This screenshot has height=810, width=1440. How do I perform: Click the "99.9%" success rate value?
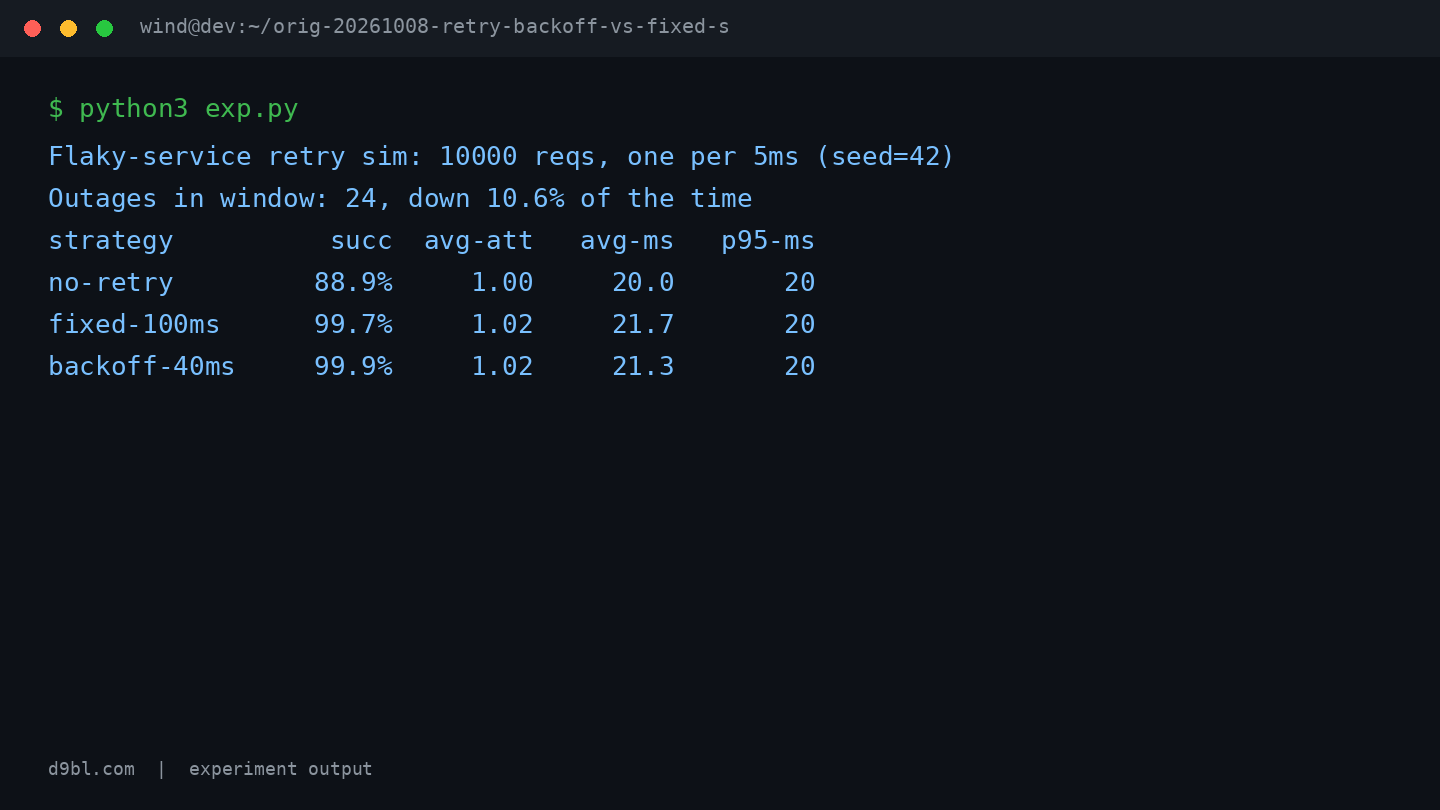[353, 367]
